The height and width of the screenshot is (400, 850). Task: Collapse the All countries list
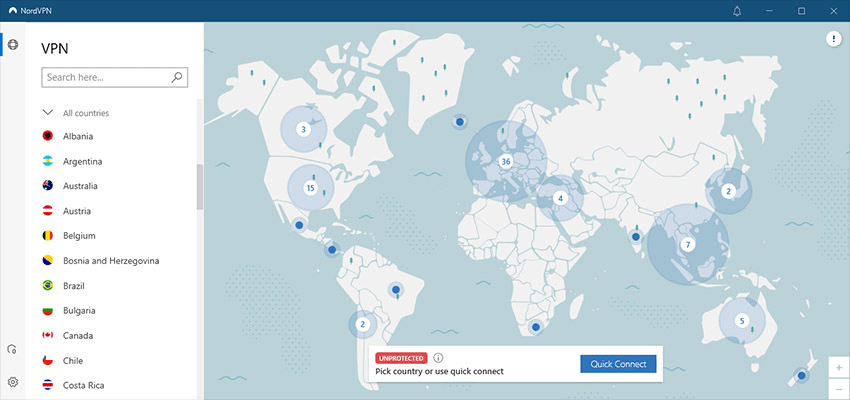click(x=47, y=113)
